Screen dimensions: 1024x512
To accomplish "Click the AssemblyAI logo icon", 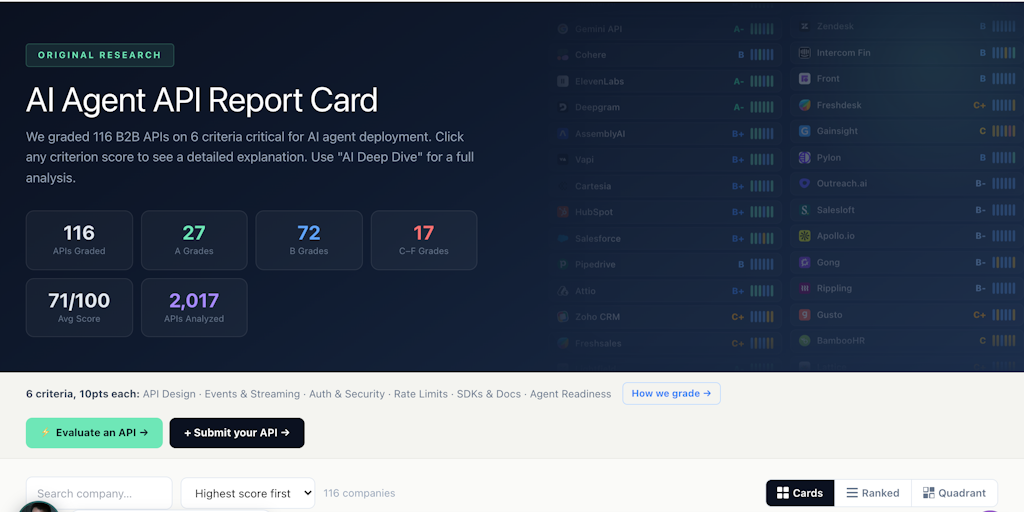I will click(x=563, y=133).
